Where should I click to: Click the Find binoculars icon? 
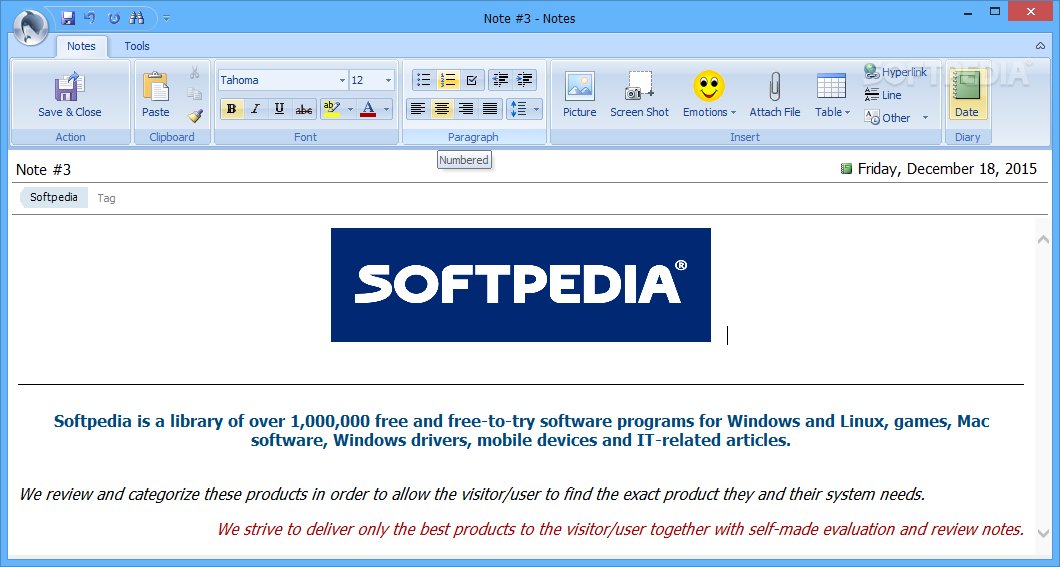coord(137,18)
